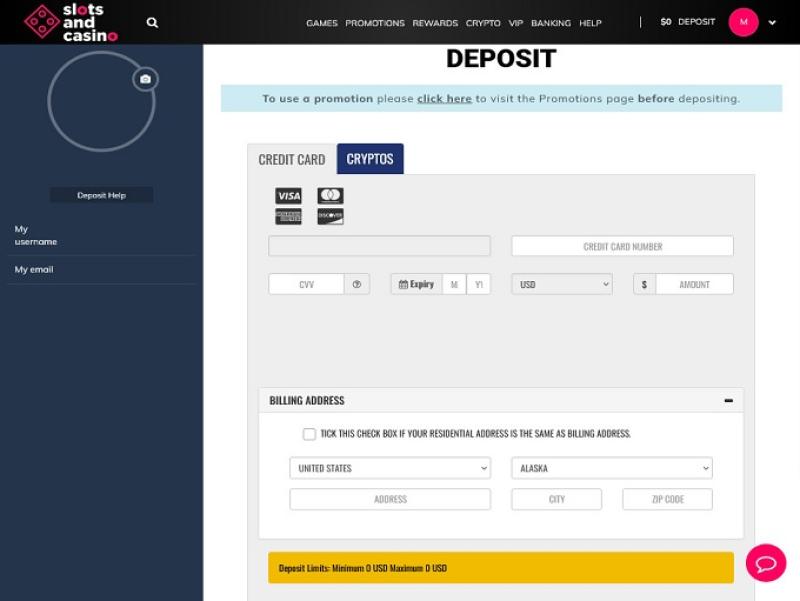Screen dimensions: 800x601
Task: Open the USD currency dropdown
Action: [x=561, y=284]
